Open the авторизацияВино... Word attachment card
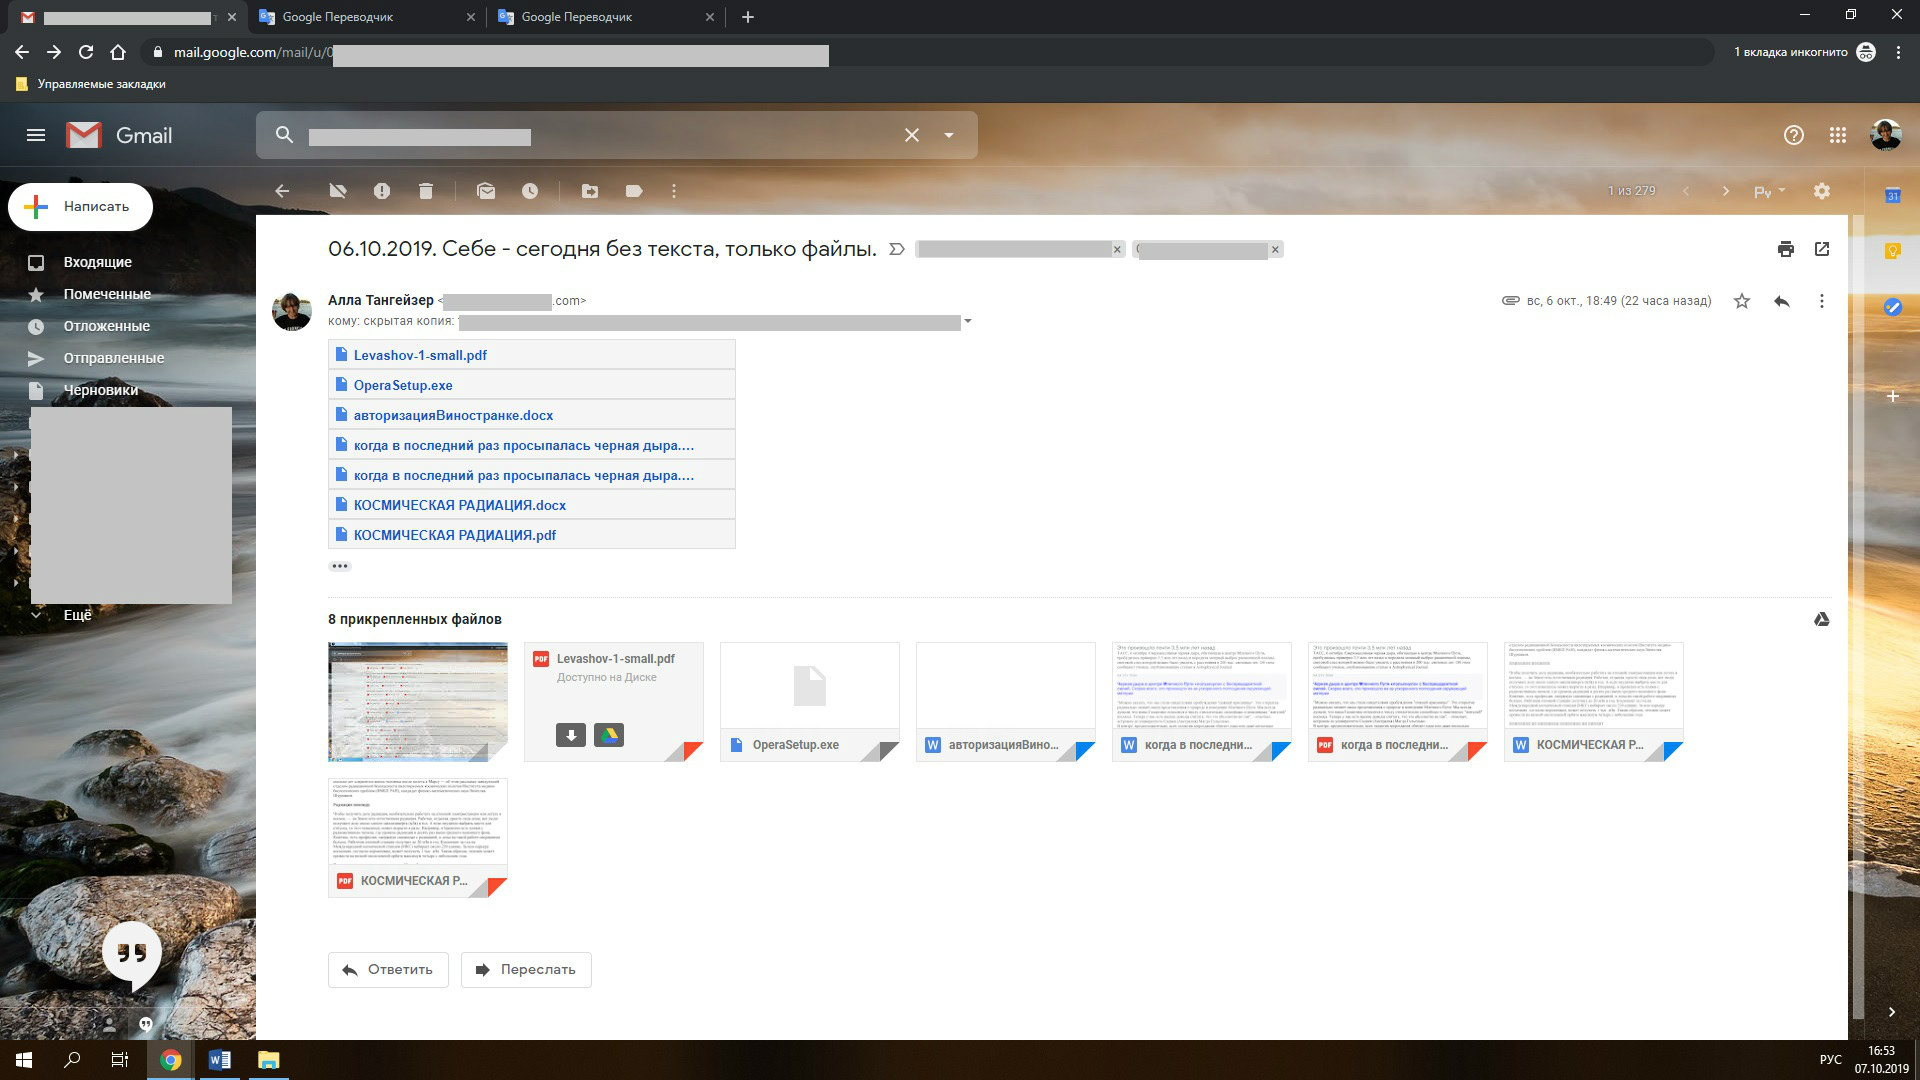The height and width of the screenshot is (1080, 1920). [1006, 702]
